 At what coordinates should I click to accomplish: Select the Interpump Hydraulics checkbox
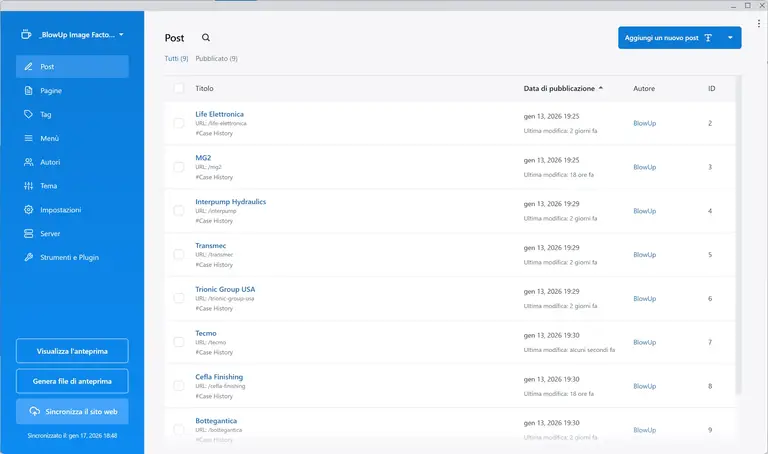[x=179, y=211]
